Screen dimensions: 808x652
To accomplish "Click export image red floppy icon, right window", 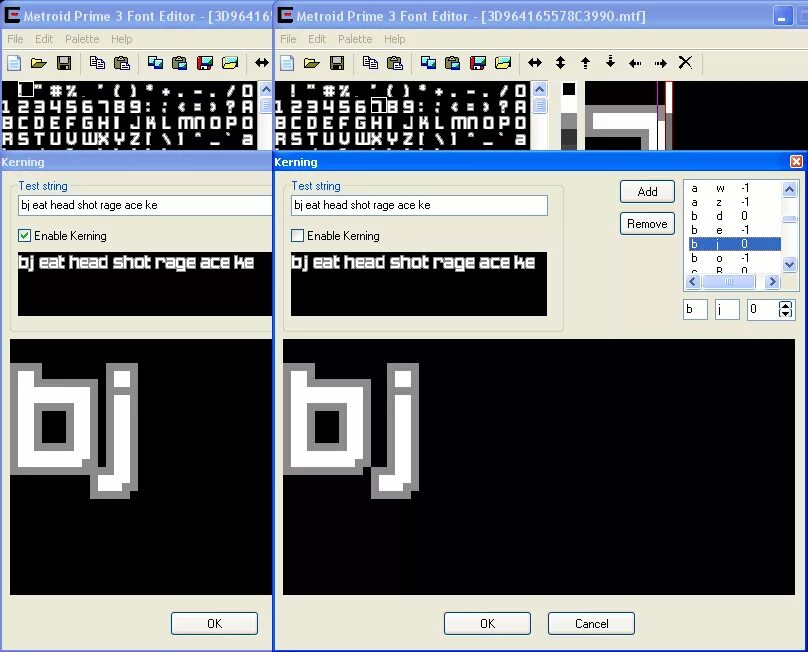I will [x=478, y=63].
